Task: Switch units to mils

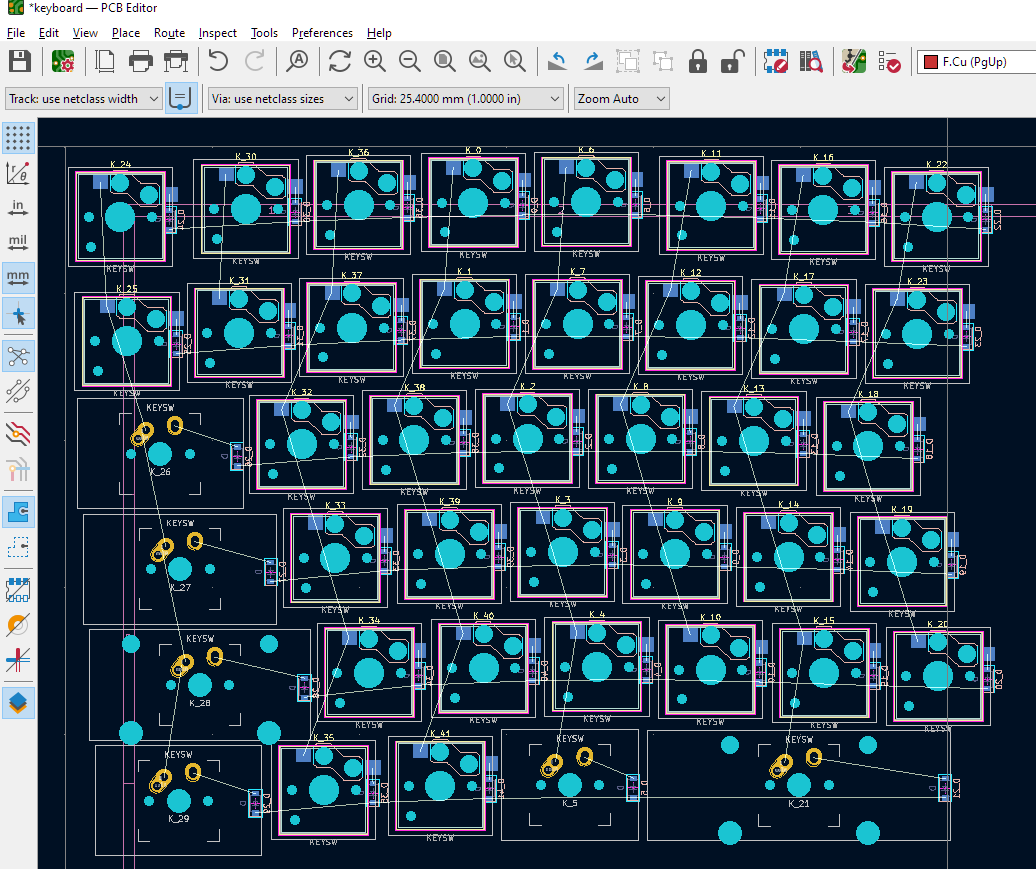Action: pos(18,242)
